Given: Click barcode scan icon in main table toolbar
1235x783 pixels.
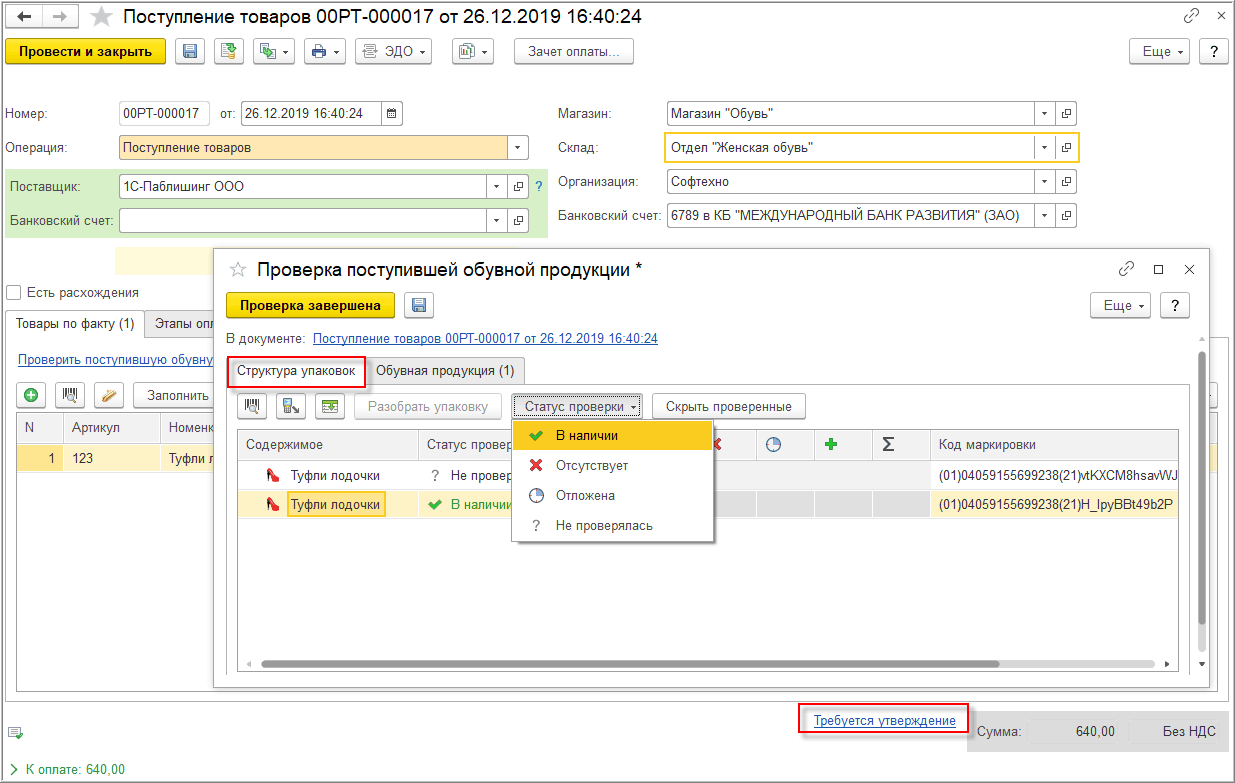Looking at the screenshot, I should [70, 395].
